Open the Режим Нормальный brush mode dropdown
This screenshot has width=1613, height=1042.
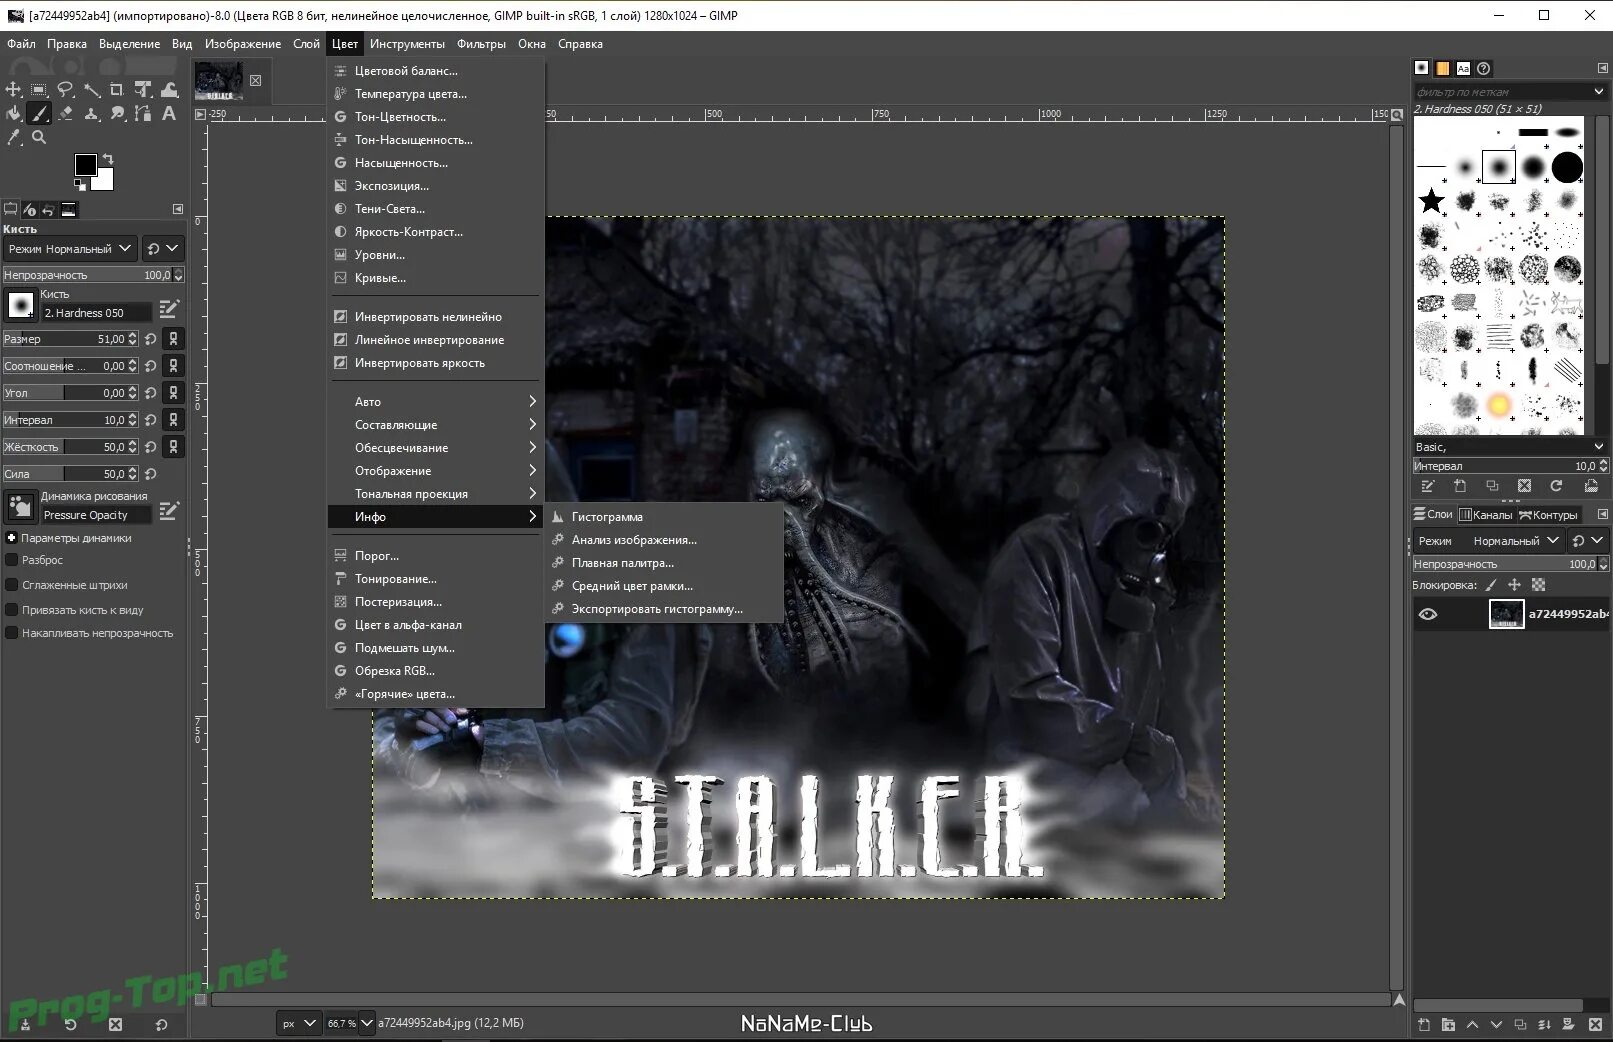[70, 248]
